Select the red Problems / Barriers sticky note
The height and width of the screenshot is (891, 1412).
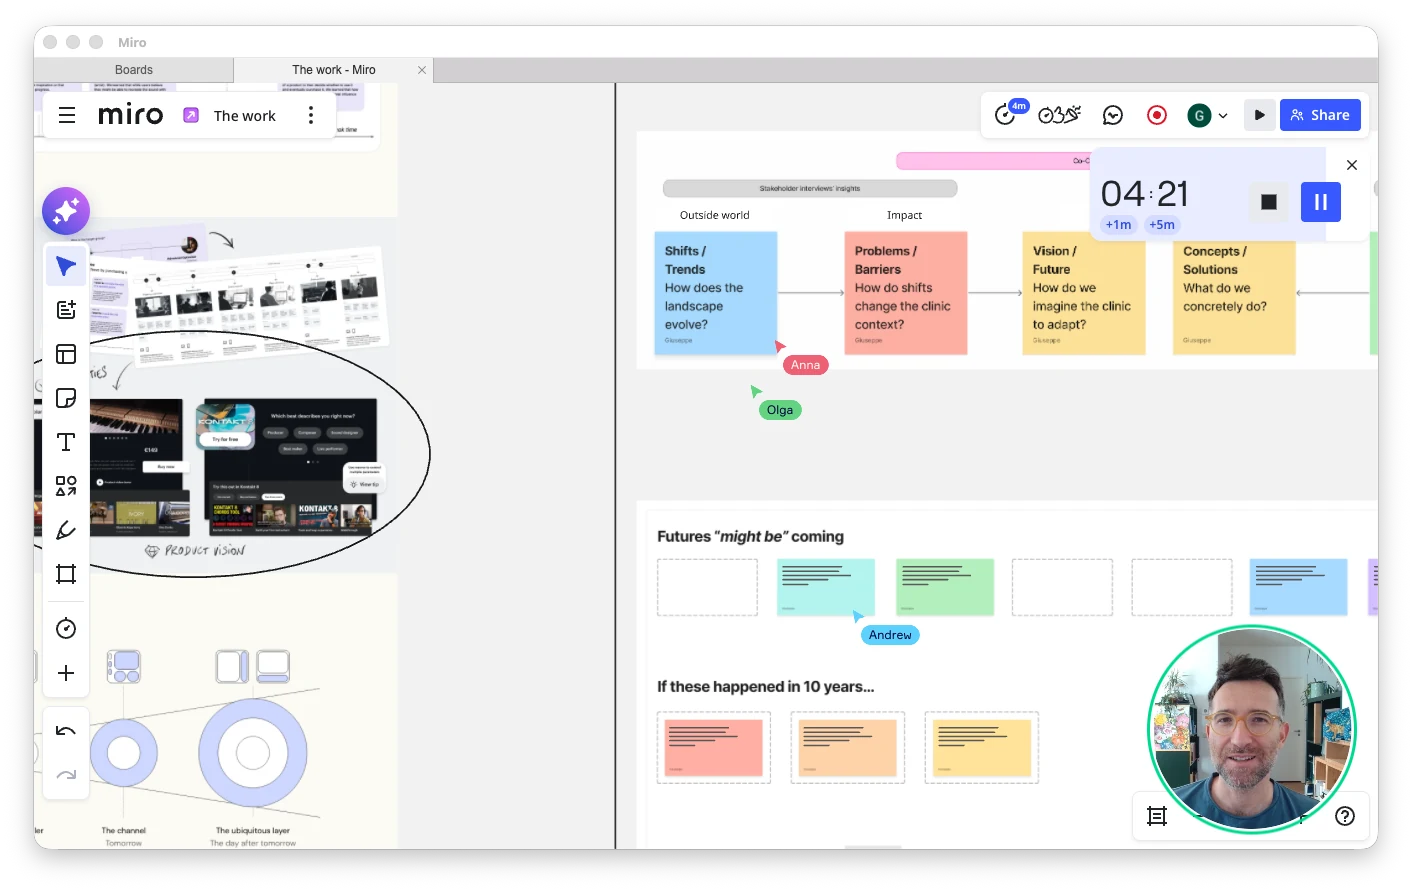[x=906, y=293]
